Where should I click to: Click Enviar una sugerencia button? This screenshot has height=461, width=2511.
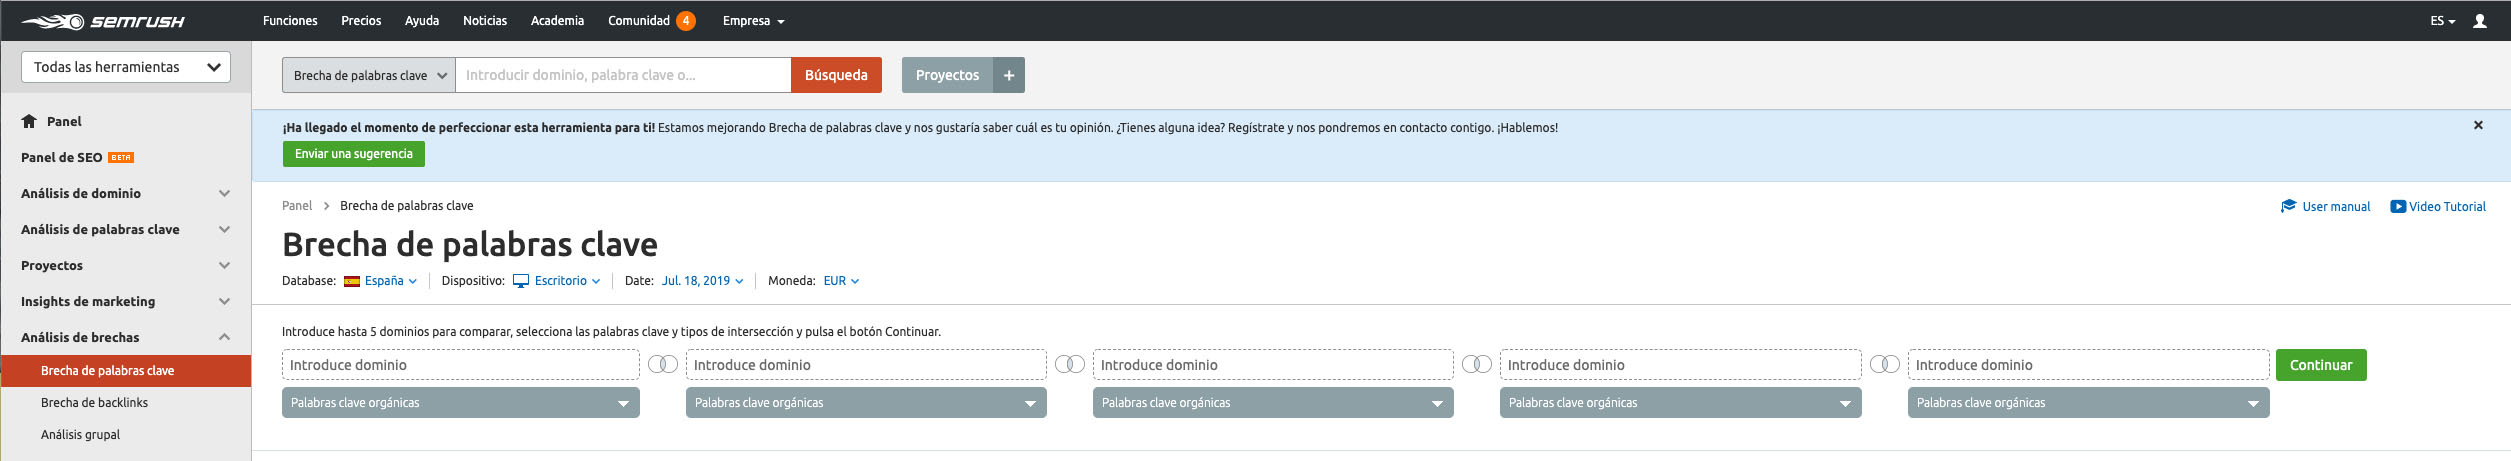[354, 154]
